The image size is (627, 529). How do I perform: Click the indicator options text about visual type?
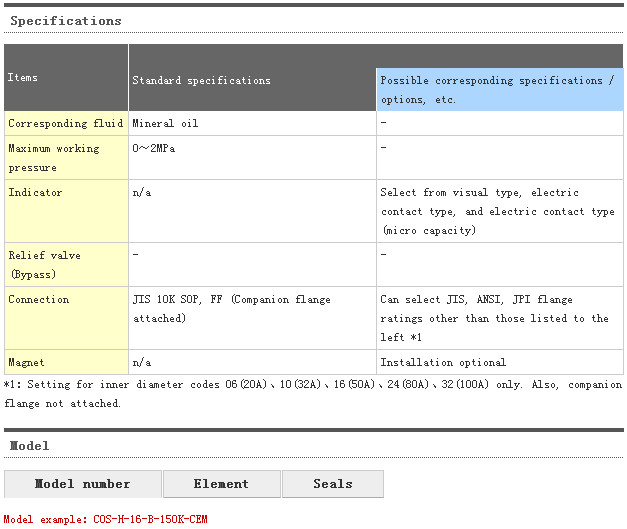(497, 211)
